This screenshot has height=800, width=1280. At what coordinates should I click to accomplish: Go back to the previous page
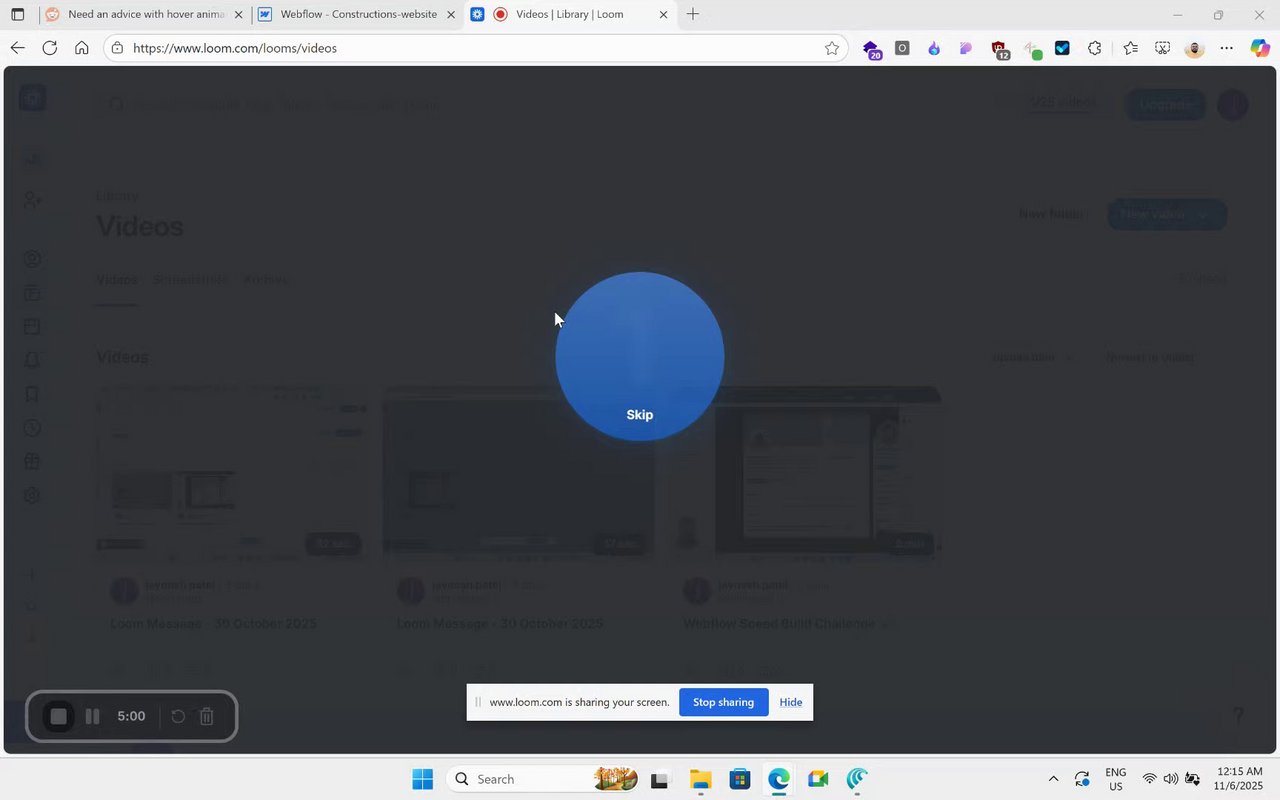click(17, 48)
